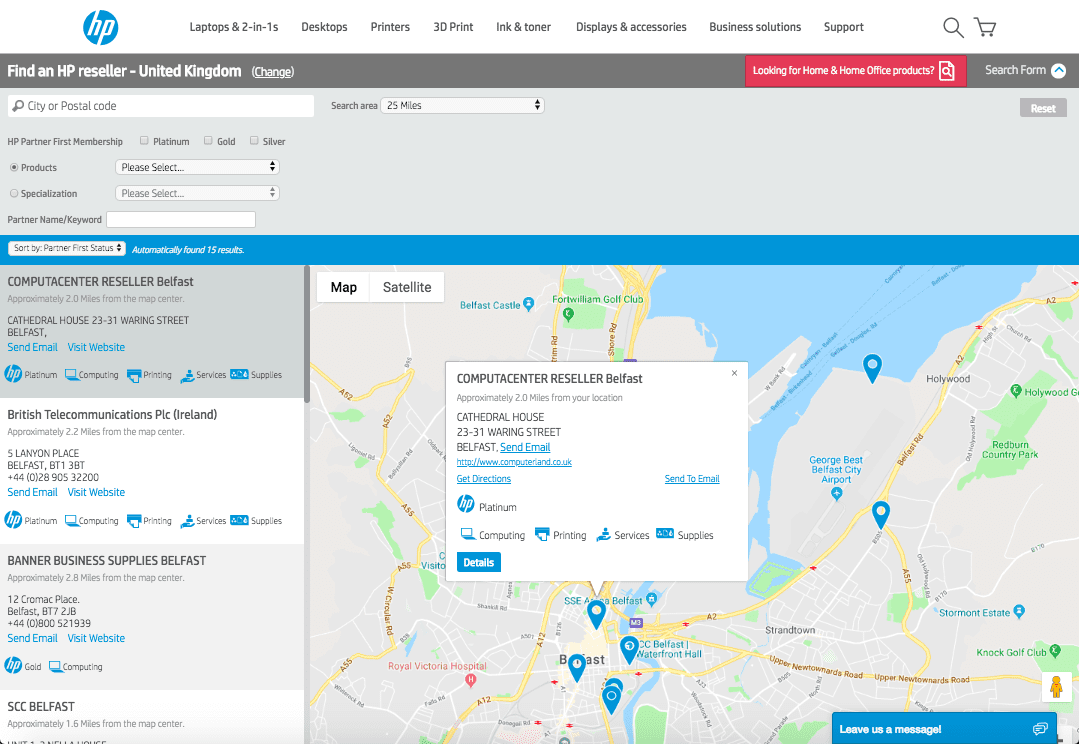
Task: Expand the Products Please Select dropdown
Action: 197,167
